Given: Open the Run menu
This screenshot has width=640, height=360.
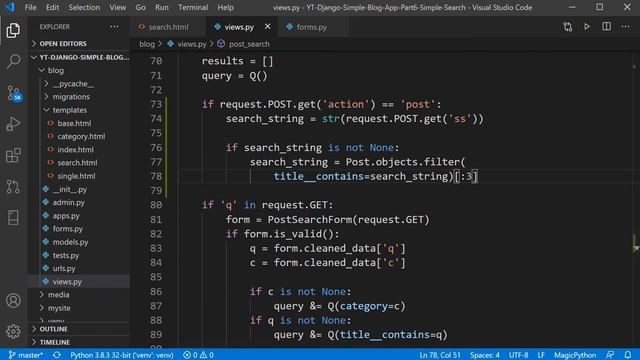Looking at the screenshot, I should (162, 7).
